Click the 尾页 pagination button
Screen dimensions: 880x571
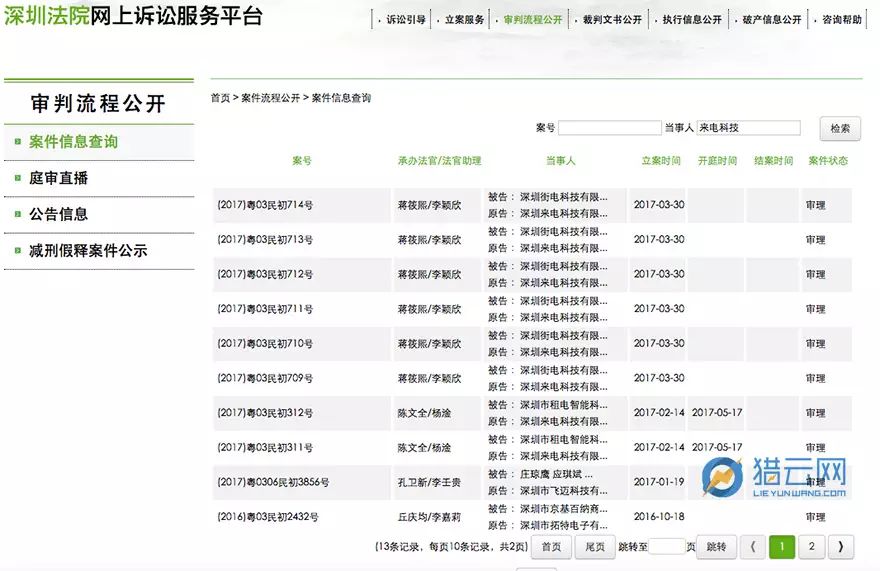pyautogui.click(x=595, y=547)
